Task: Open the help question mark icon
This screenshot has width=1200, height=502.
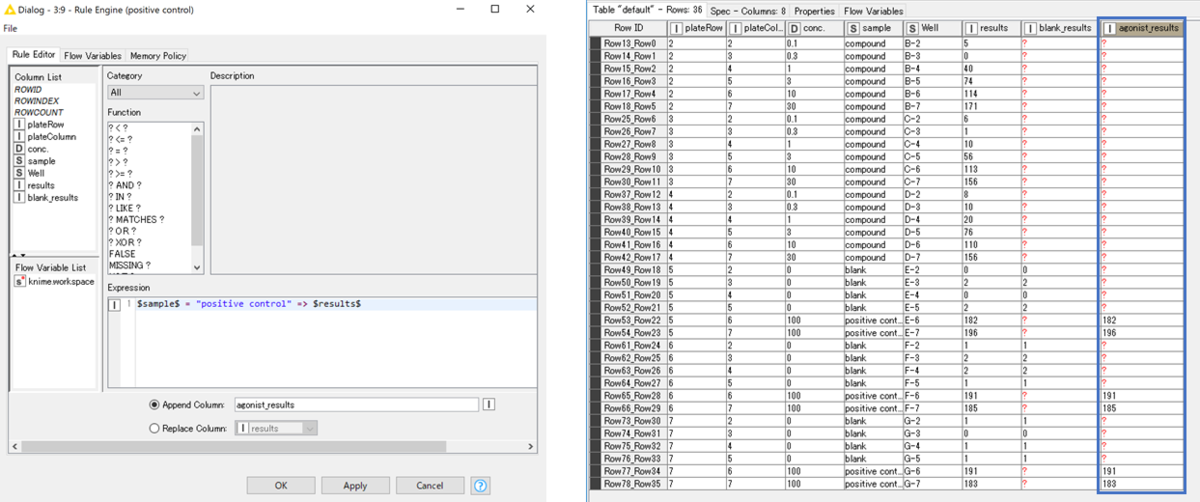Action: click(x=480, y=485)
